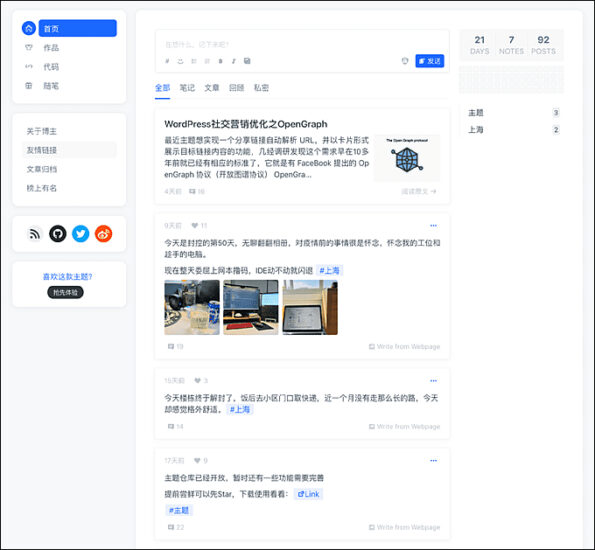Open the RSS feed icon

[35, 234]
